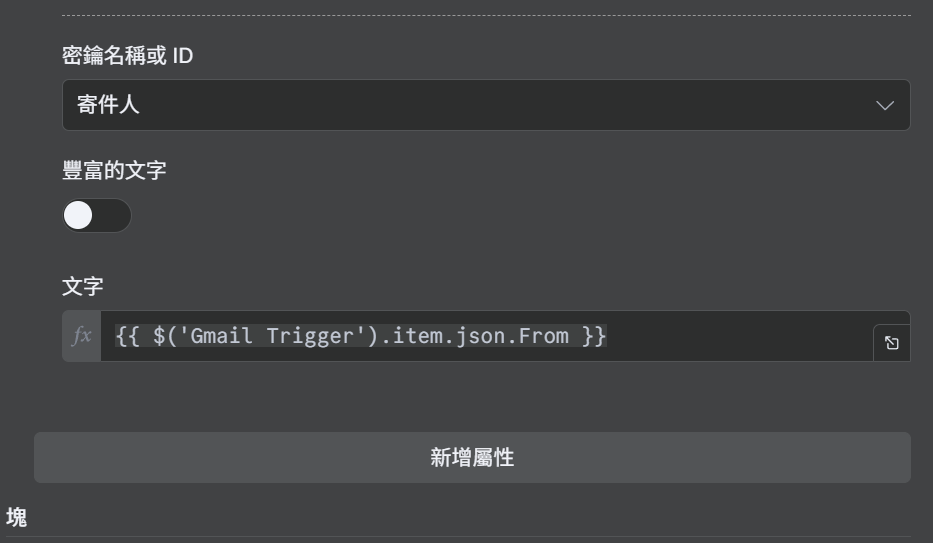Focus the 文字 expression input field
This screenshot has height=543, width=933.
[x=486, y=335]
